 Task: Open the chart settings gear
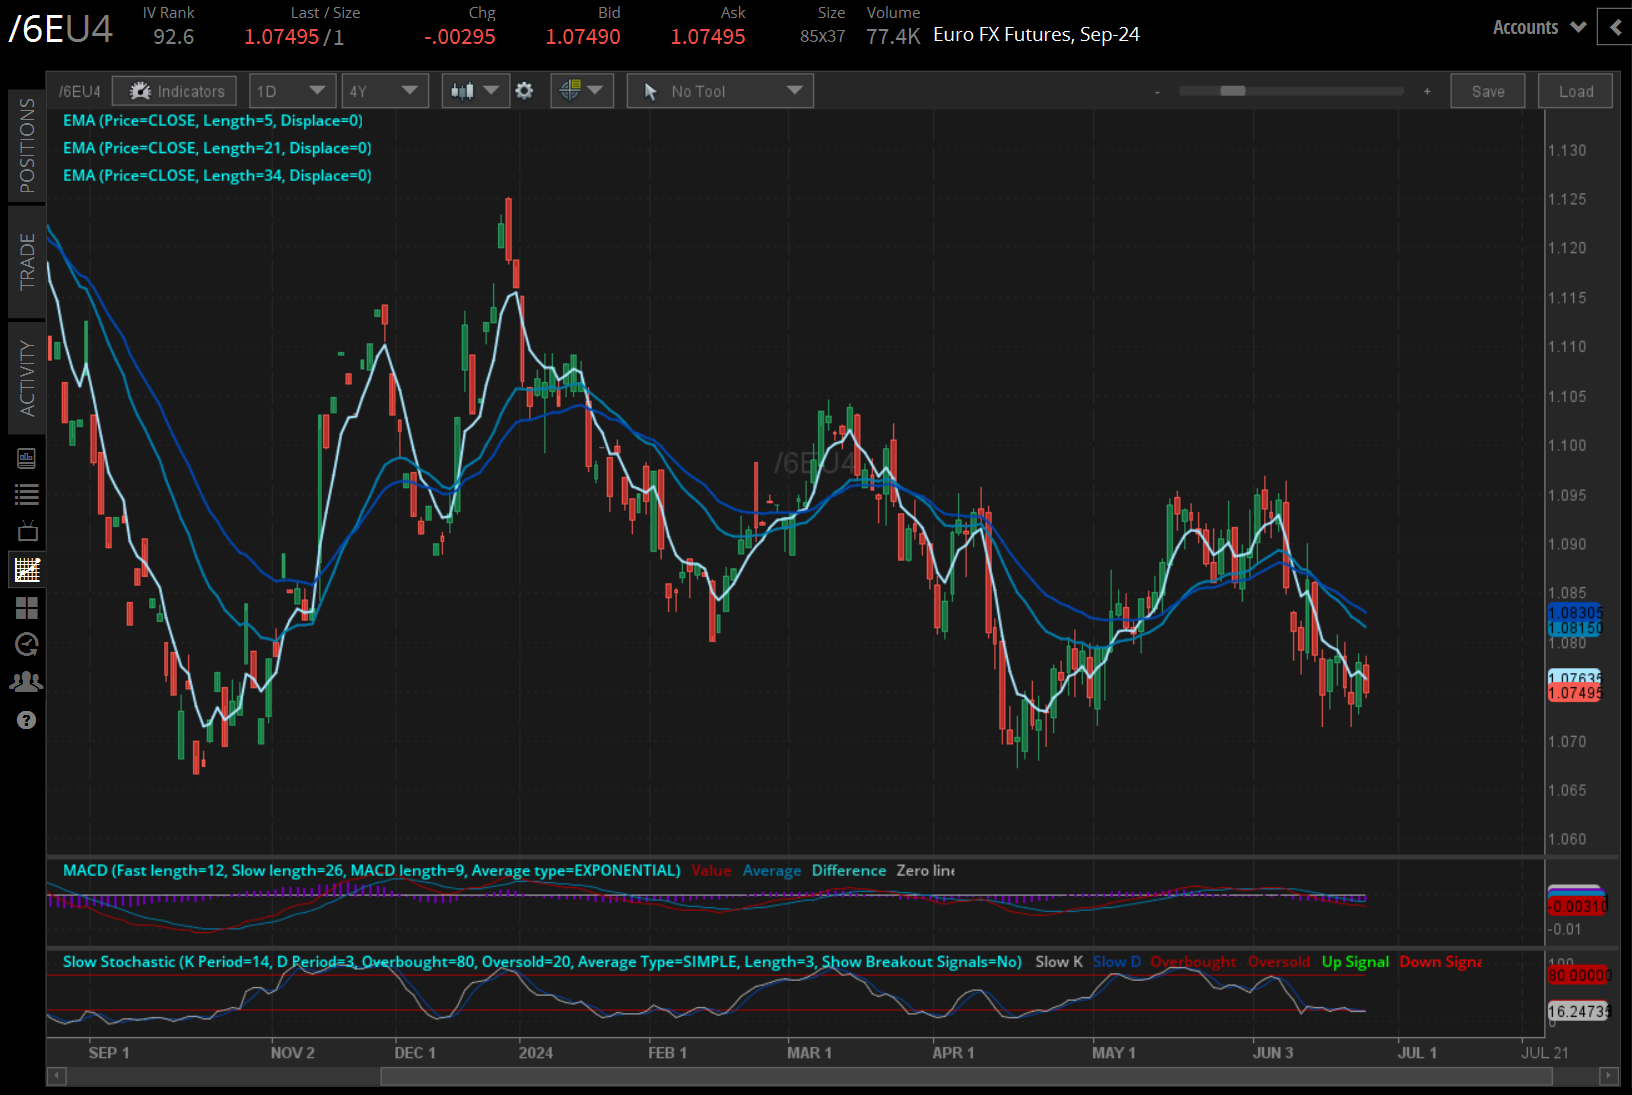tap(524, 91)
